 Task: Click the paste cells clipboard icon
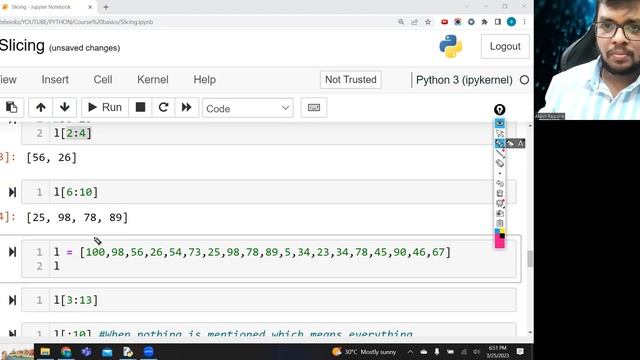click(11, 107)
